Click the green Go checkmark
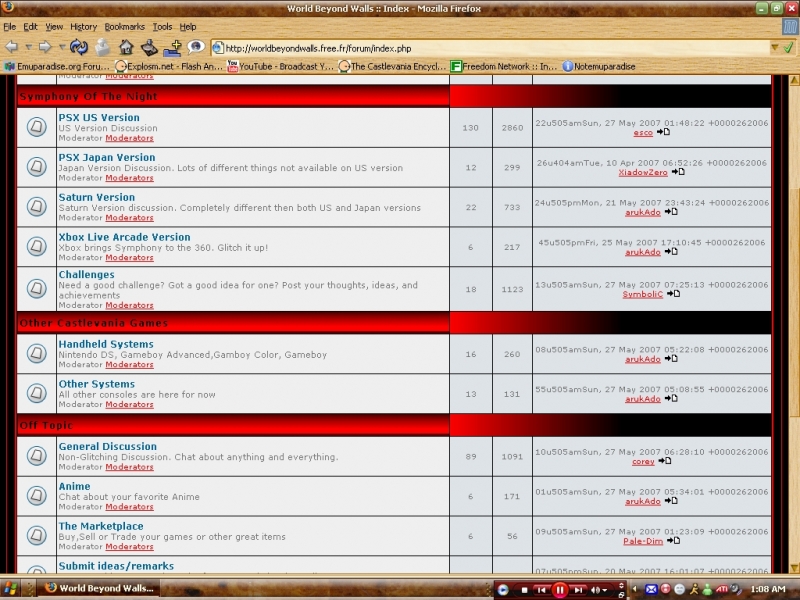Screen dimensions: 800x600 click(788, 48)
